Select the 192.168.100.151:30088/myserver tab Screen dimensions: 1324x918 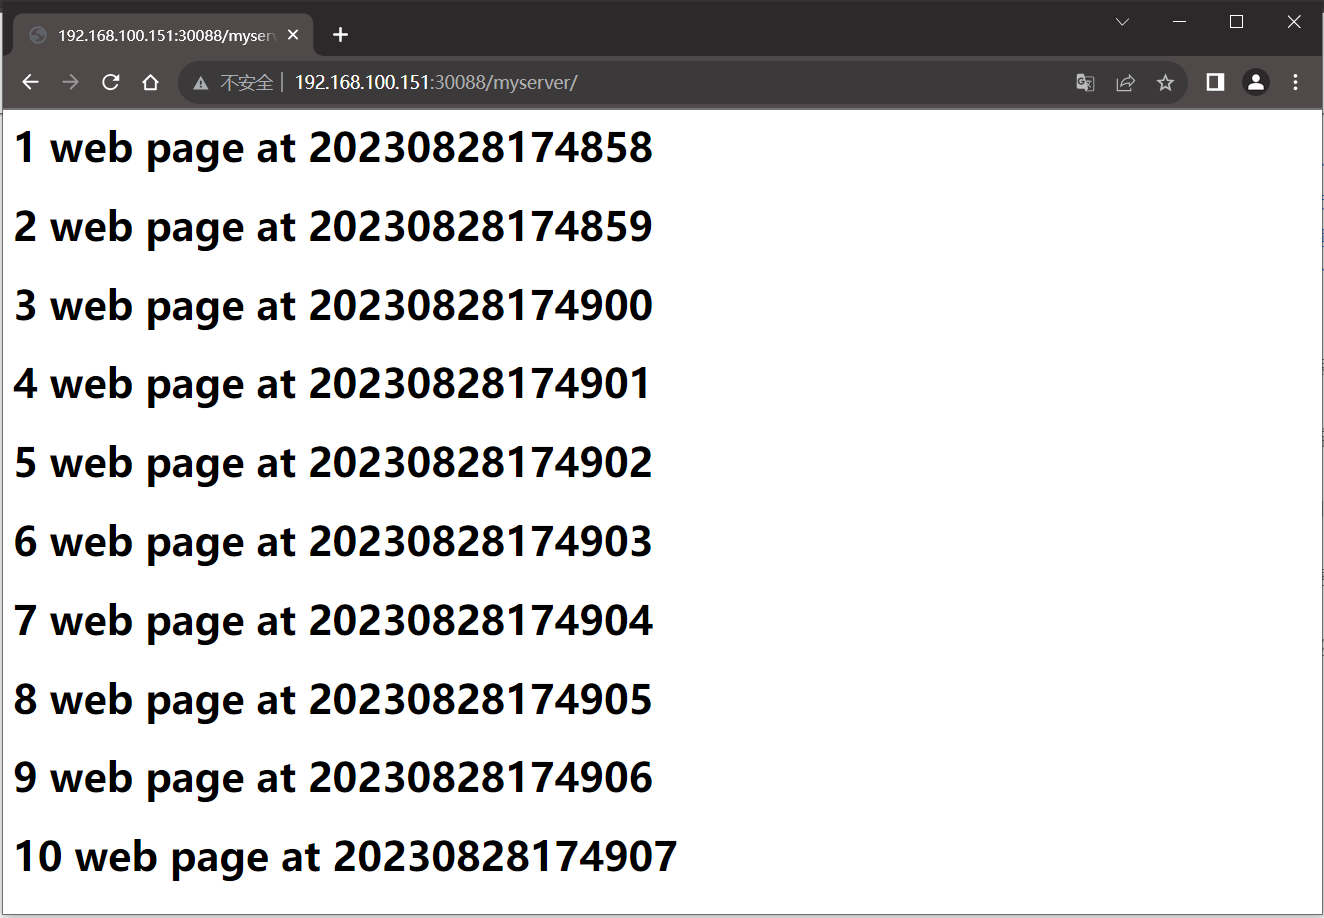(x=164, y=35)
